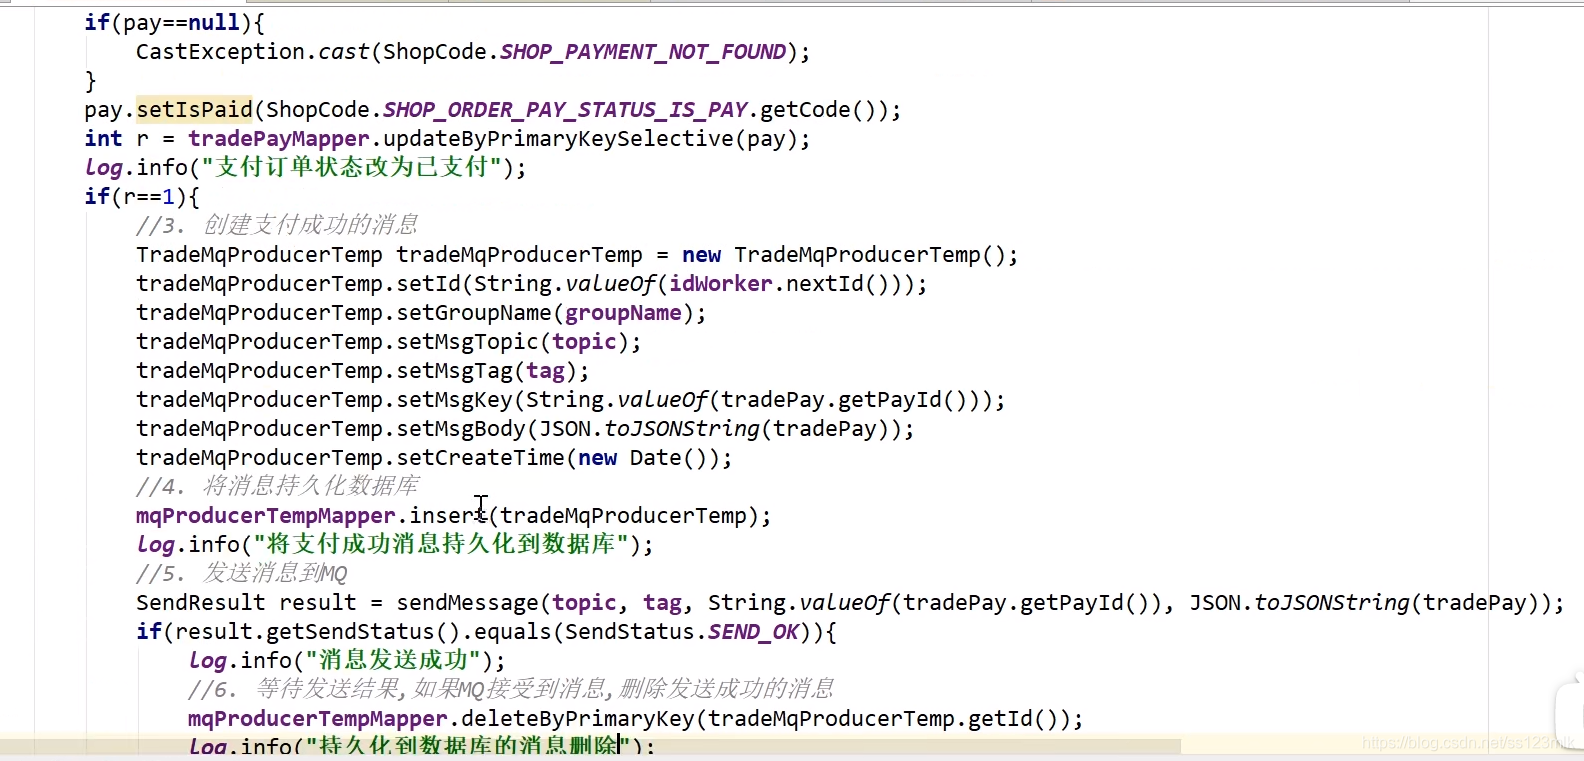Click the setCreateTime method
Viewport: 1584px width, 761px height.
pos(481,458)
